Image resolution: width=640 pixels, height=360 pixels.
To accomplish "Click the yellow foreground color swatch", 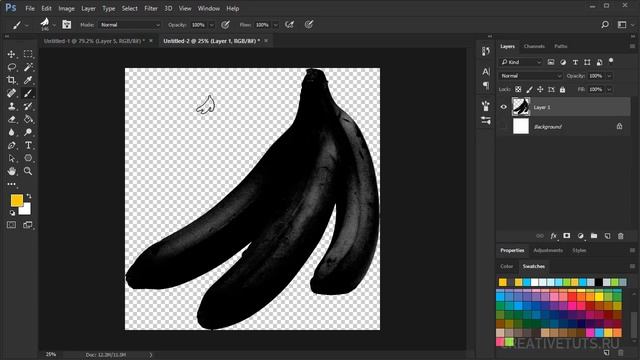I will pos(17,200).
